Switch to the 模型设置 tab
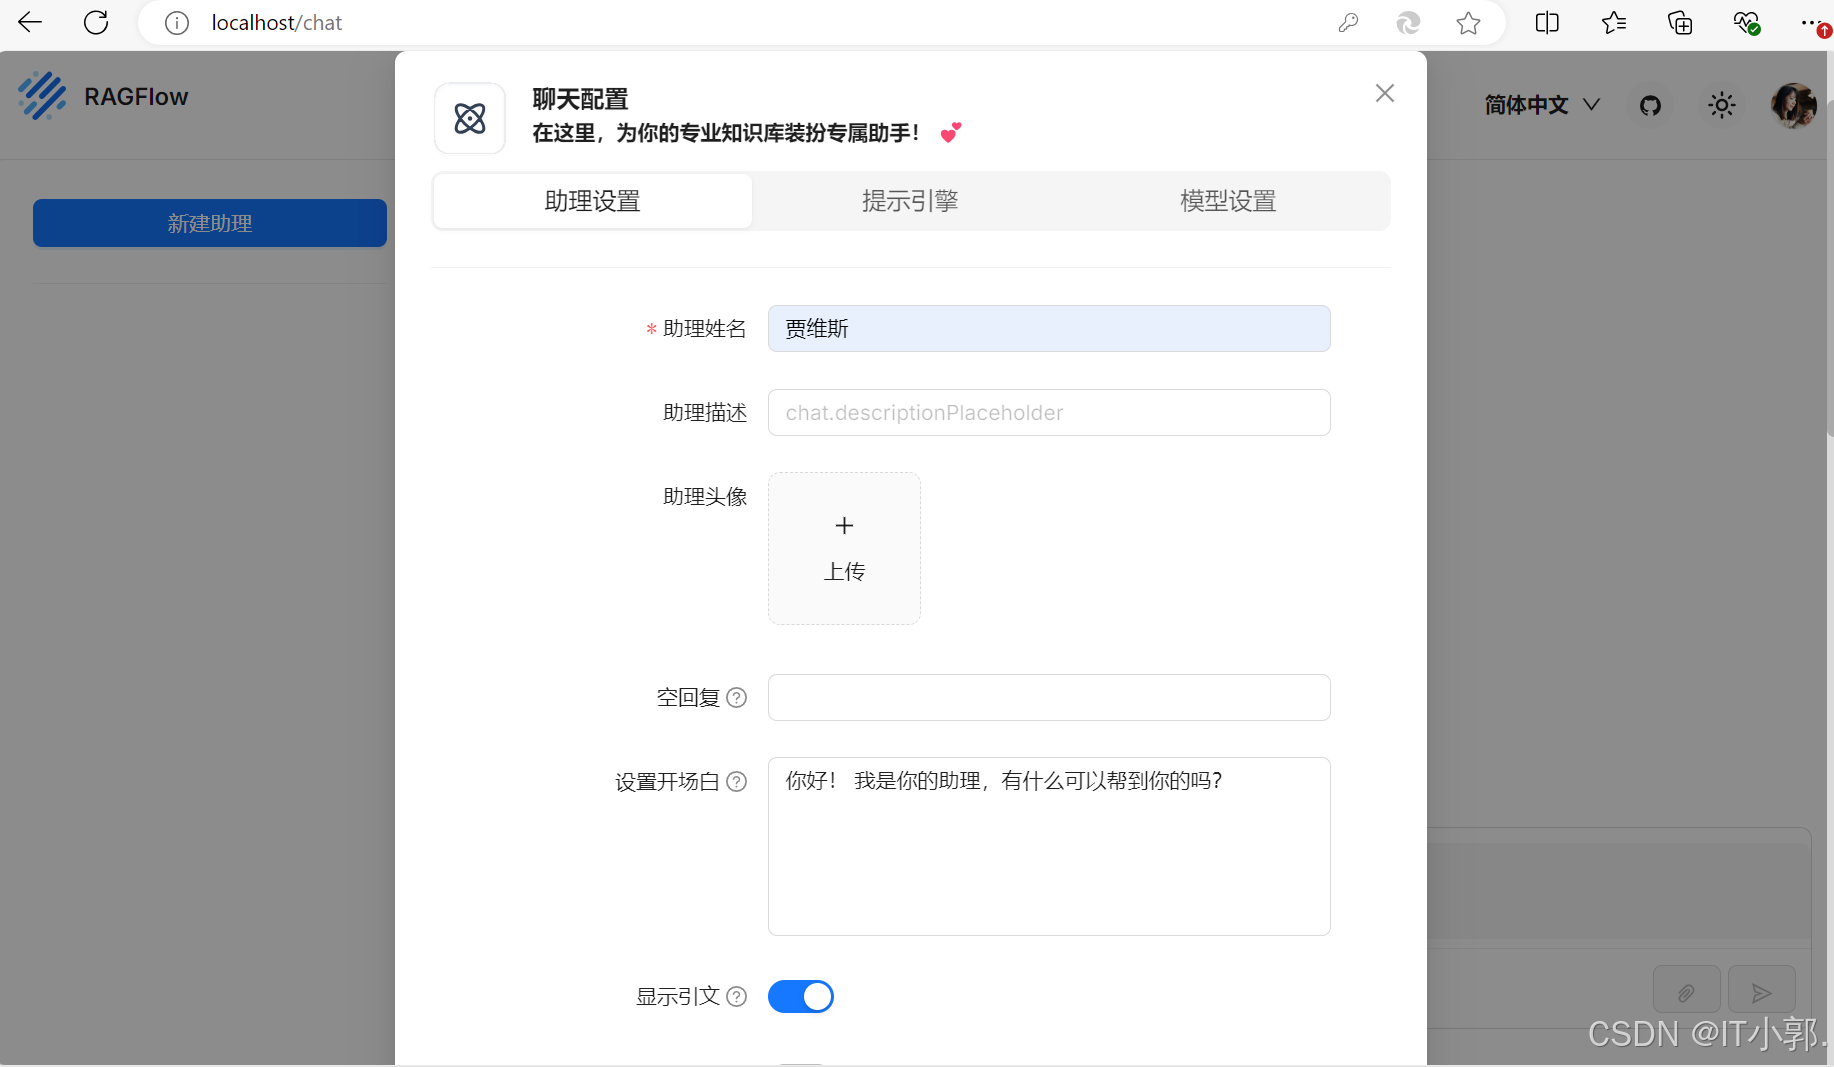Image resolution: width=1834 pixels, height=1067 pixels. (x=1228, y=200)
